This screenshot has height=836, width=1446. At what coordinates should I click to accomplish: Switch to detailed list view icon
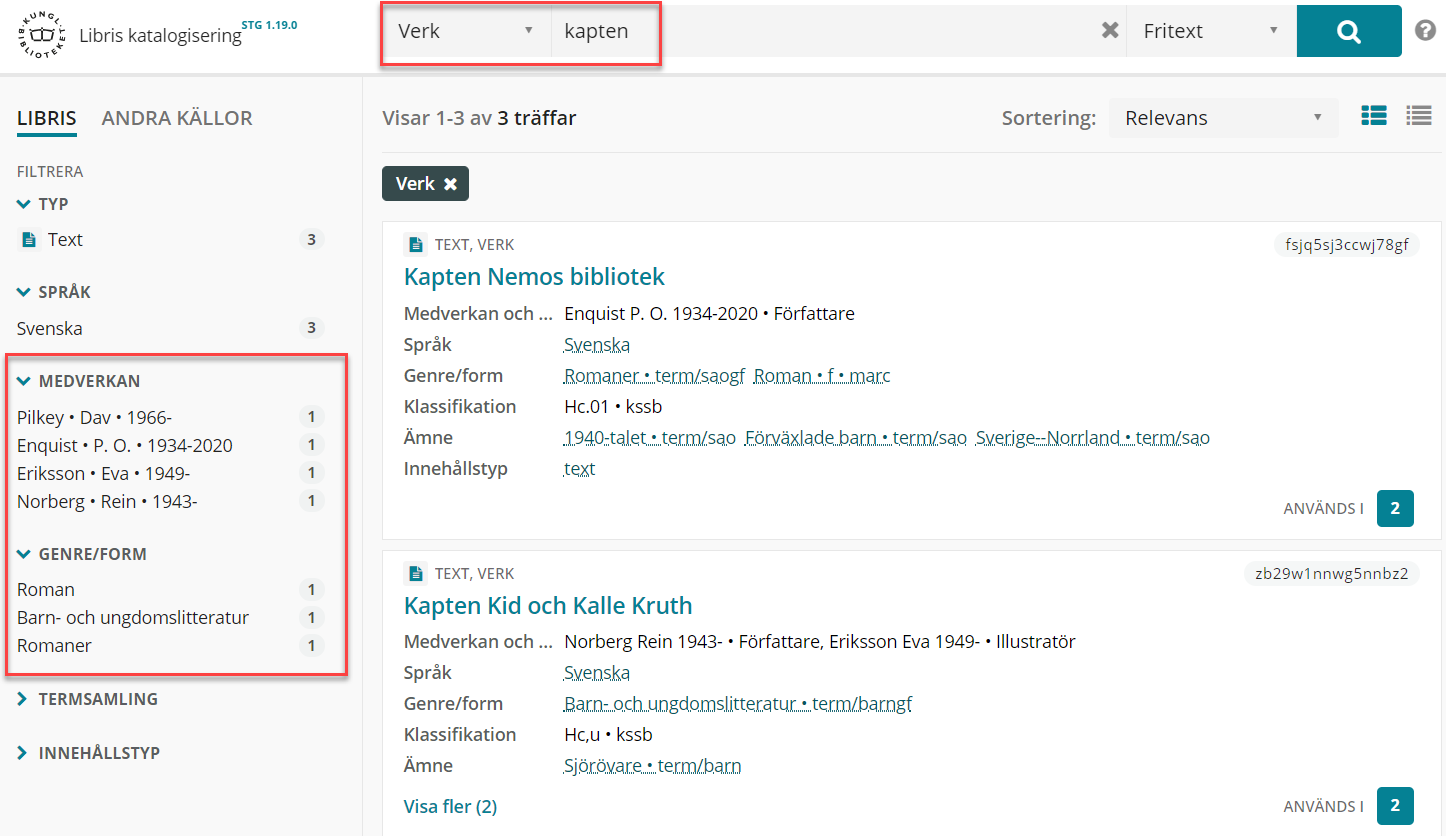1374,116
